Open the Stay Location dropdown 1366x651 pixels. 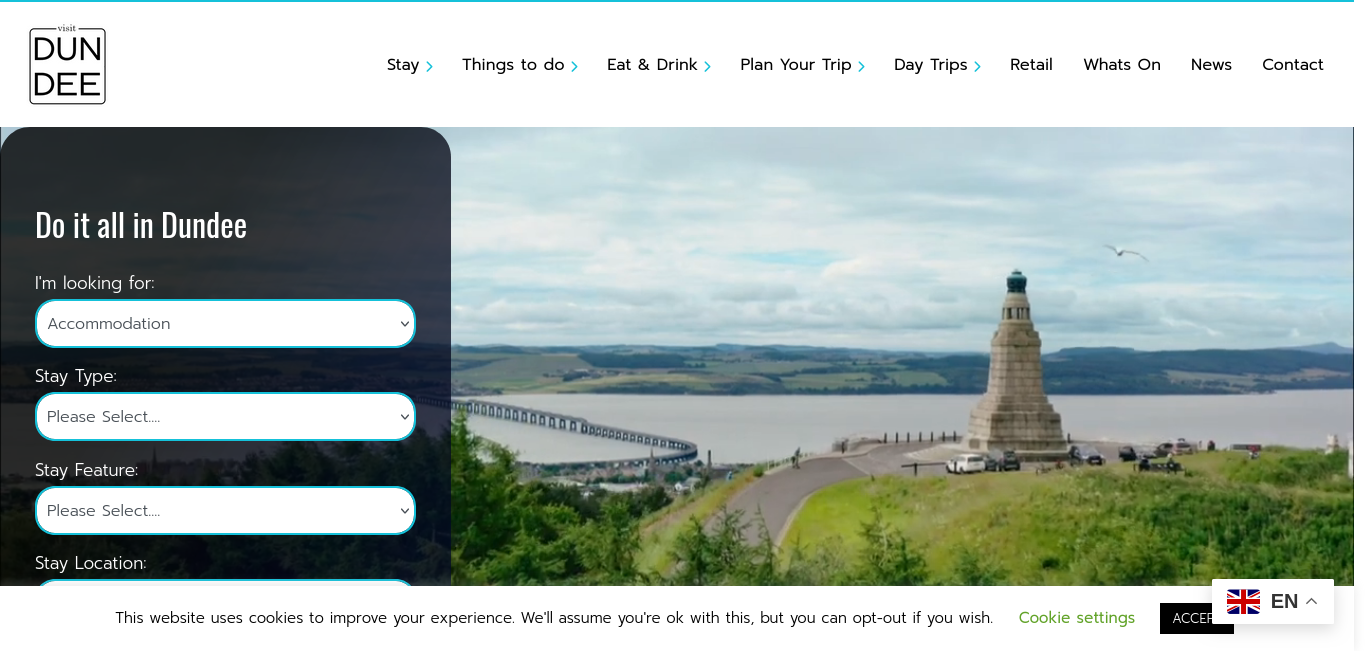tap(225, 583)
